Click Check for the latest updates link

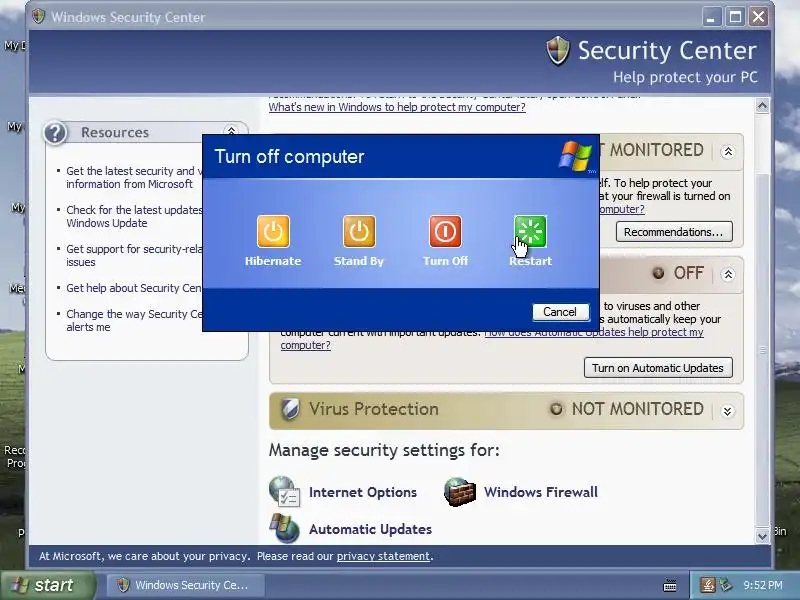click(134, 216)
